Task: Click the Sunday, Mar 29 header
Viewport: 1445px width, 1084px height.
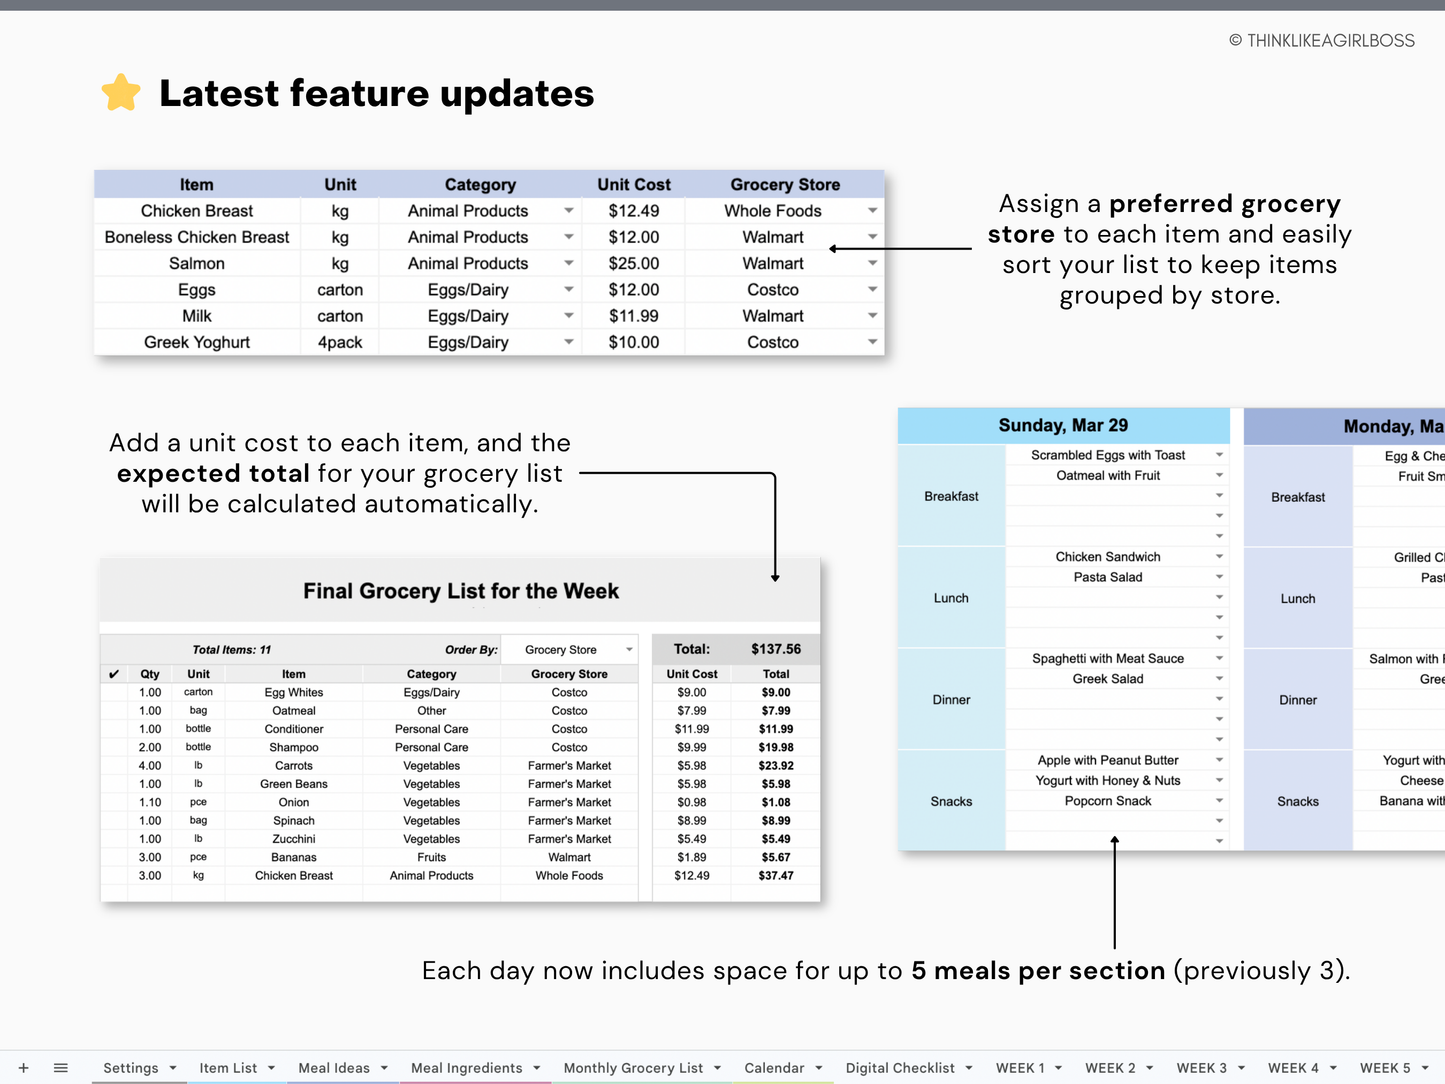Action: coord(1063,426)
